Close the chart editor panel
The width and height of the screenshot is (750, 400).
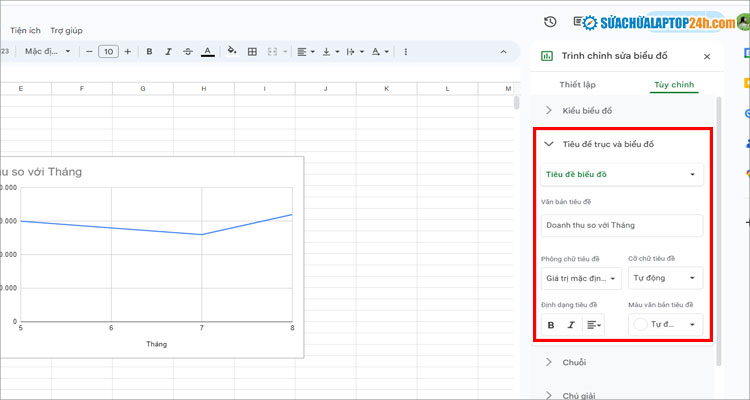click(x=707, y=57)
